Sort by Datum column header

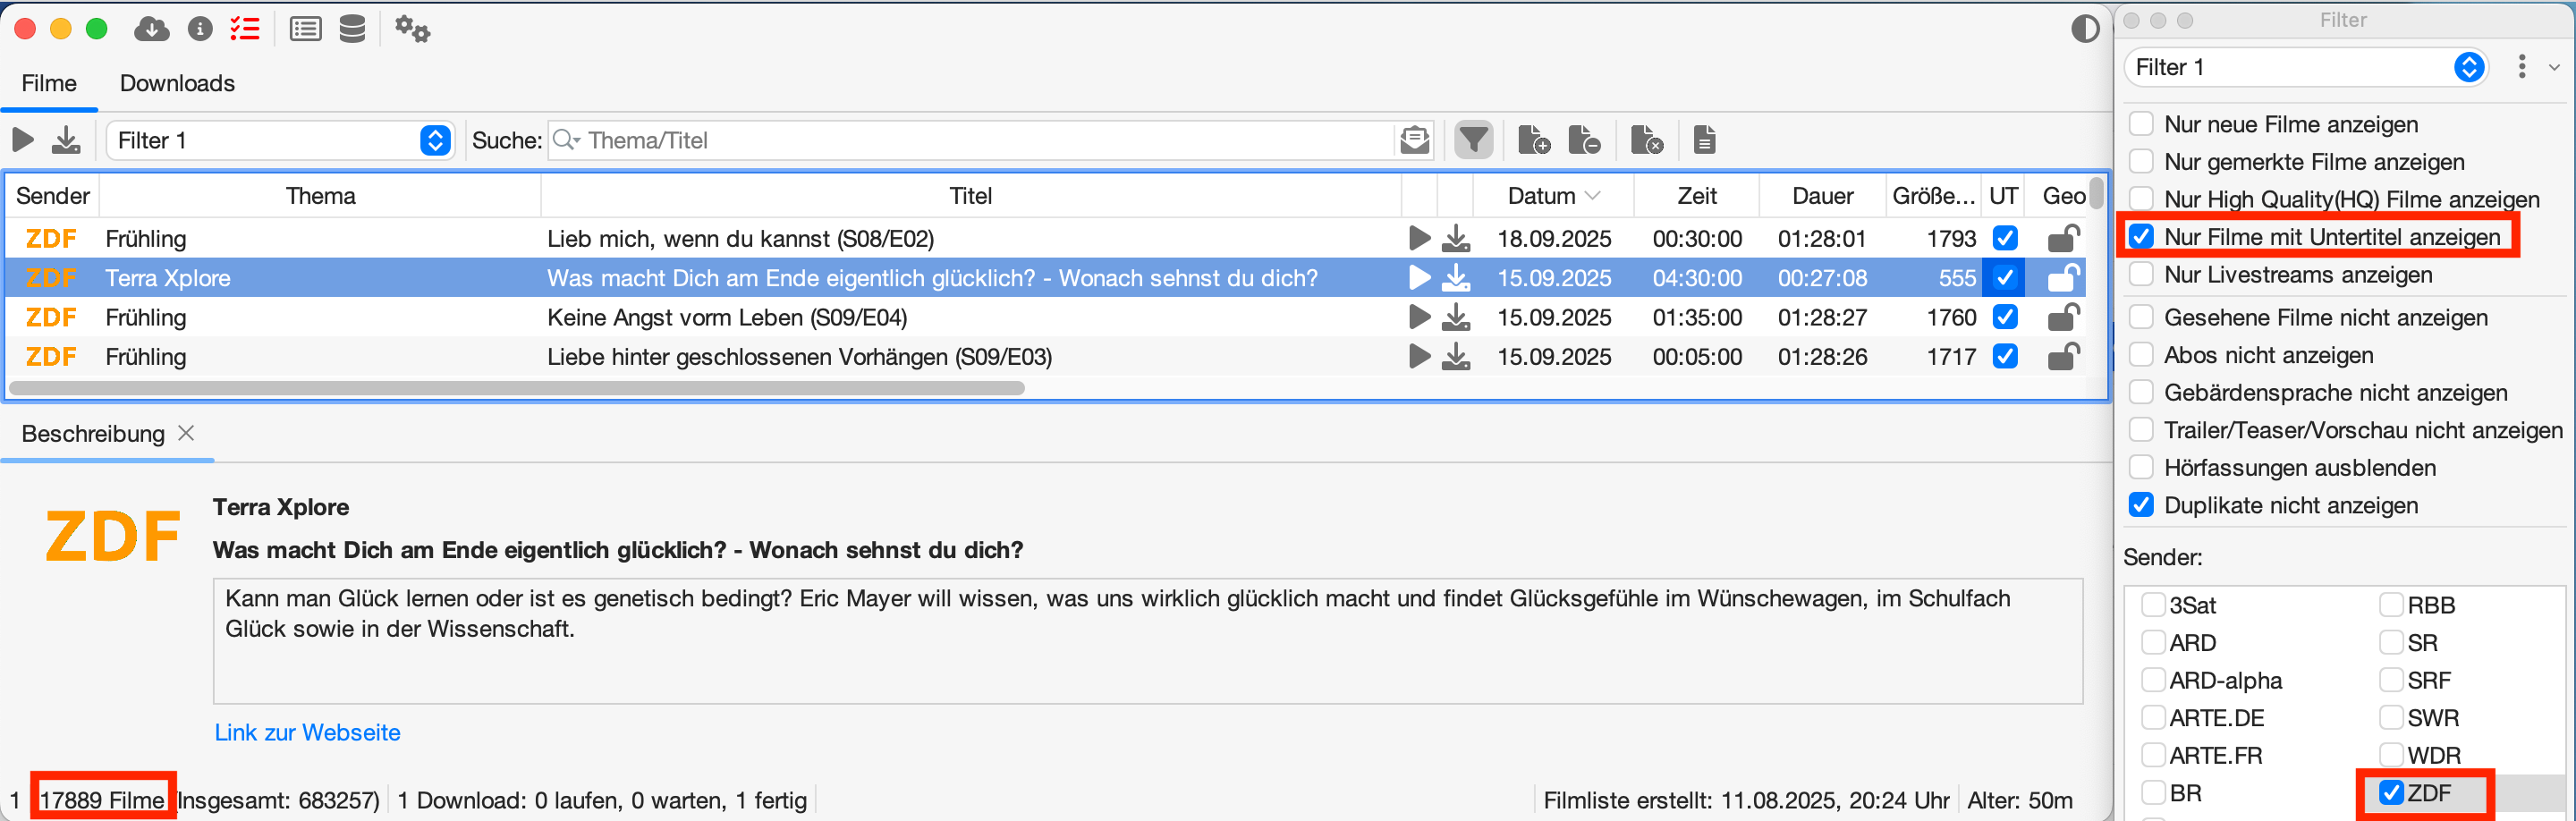(1553, 196)
